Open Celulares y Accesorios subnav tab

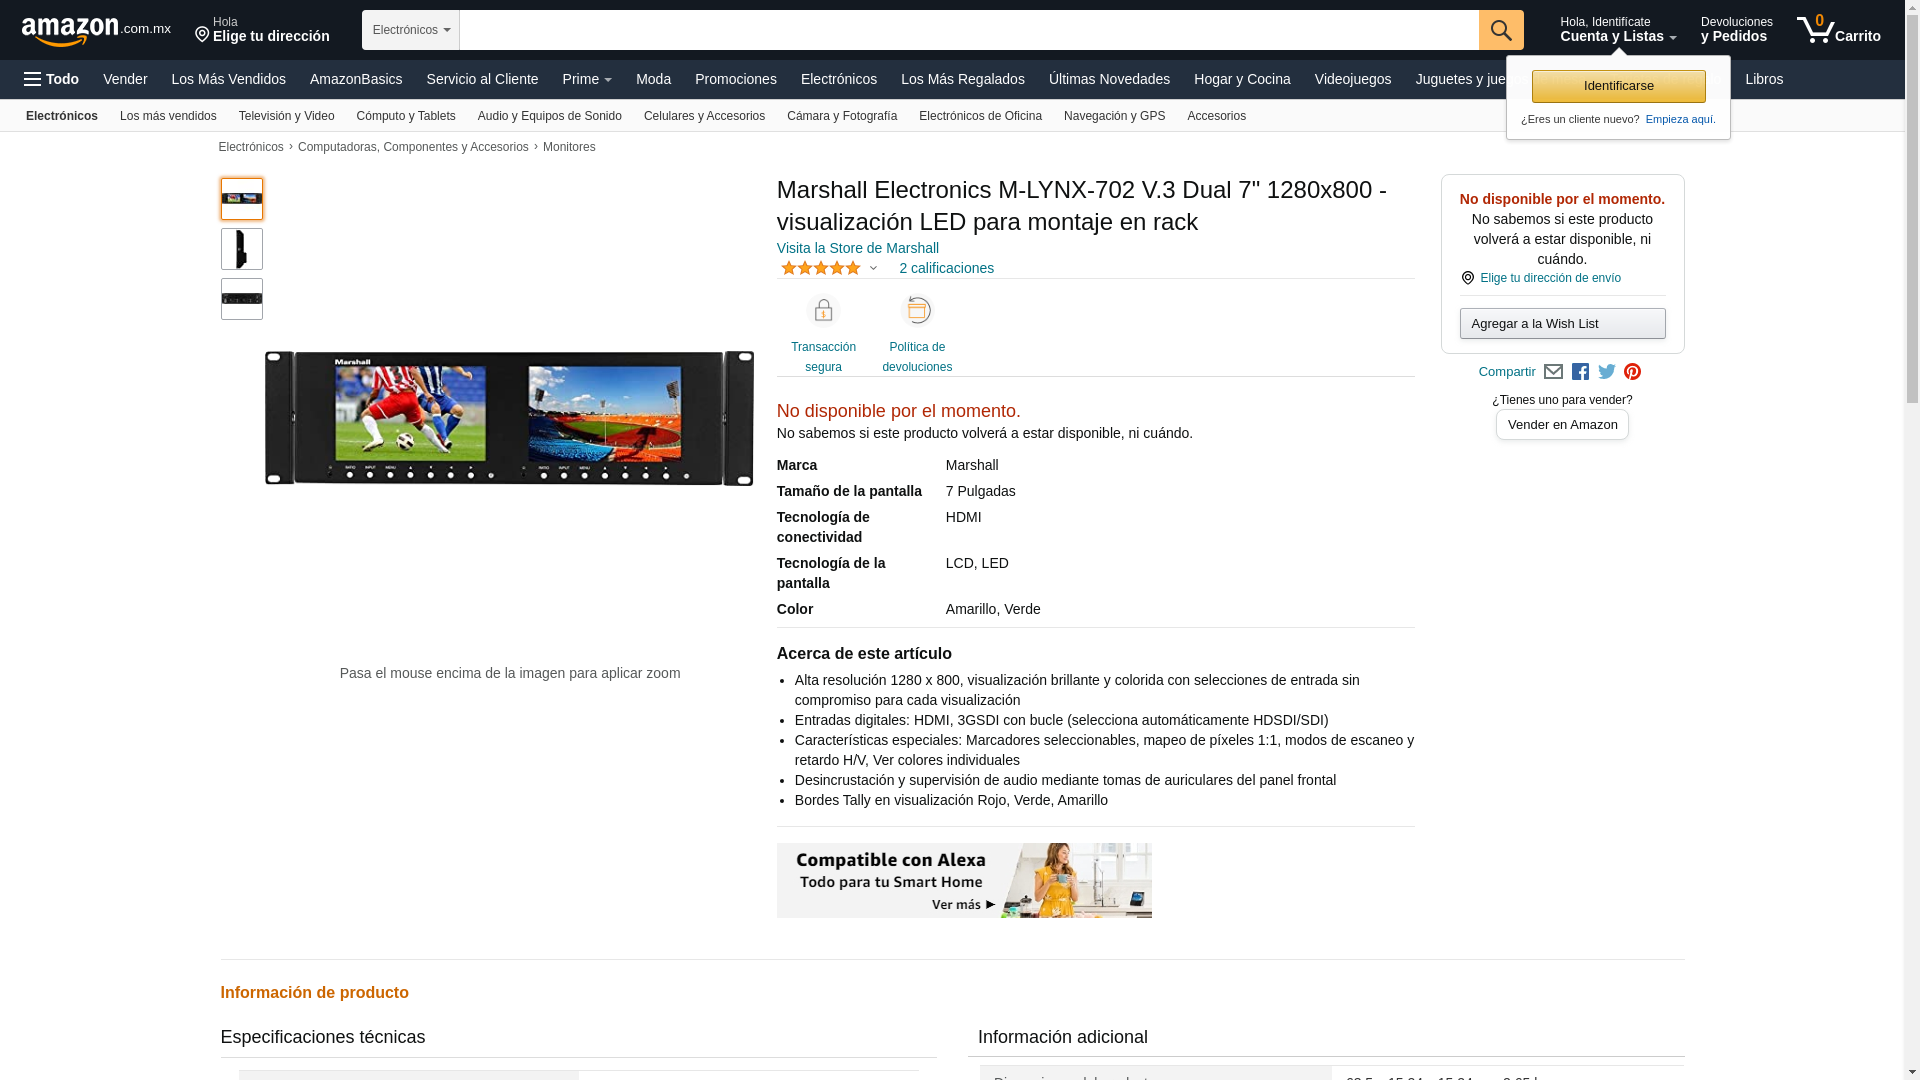704,116
